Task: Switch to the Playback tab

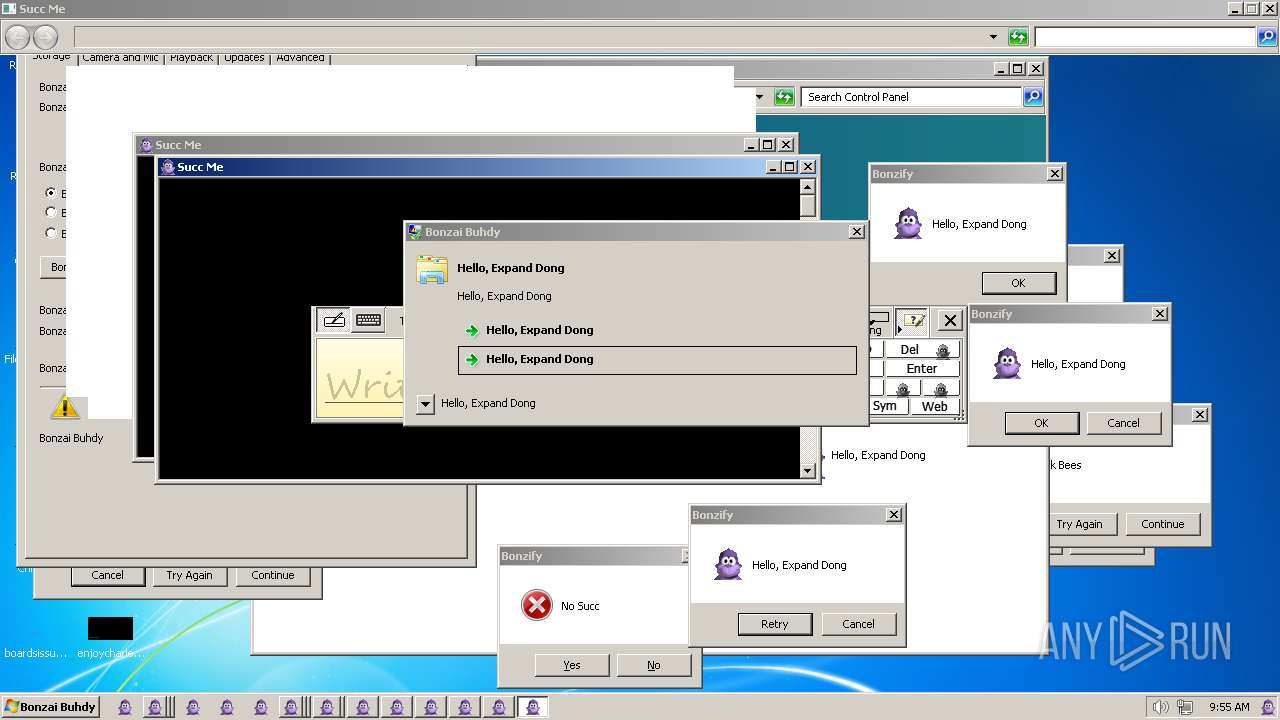Action: 191,58
